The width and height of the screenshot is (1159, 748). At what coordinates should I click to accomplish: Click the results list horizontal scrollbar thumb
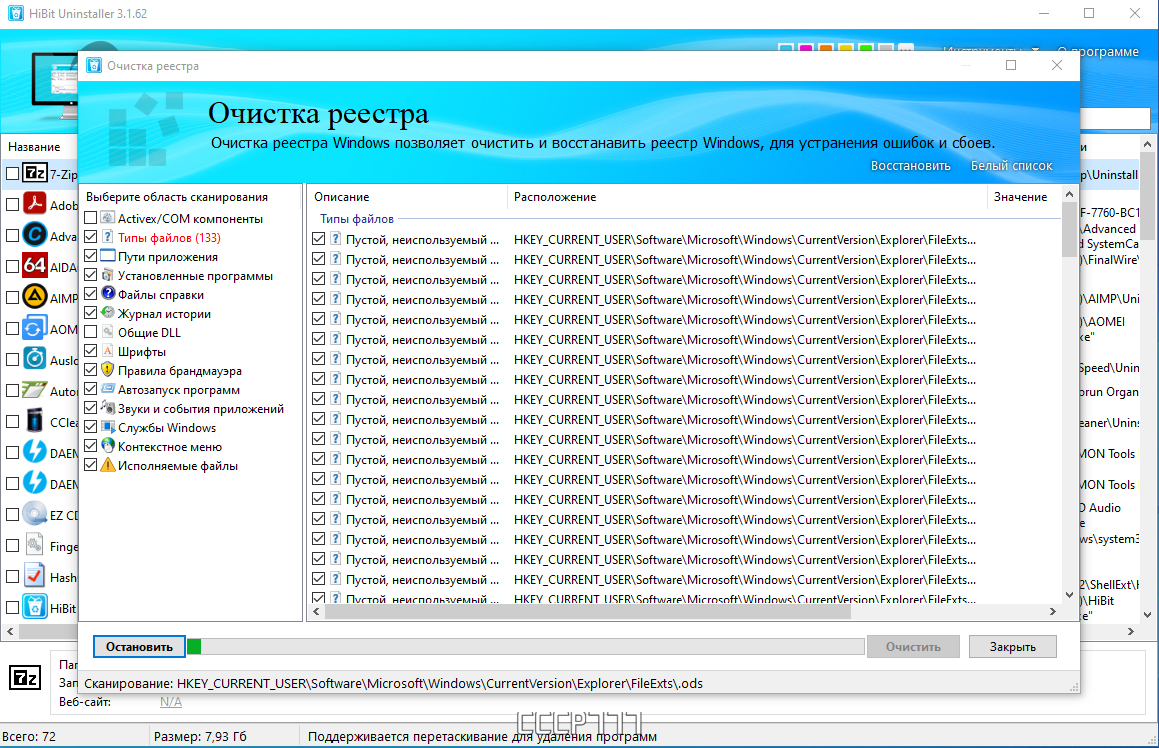588,611
